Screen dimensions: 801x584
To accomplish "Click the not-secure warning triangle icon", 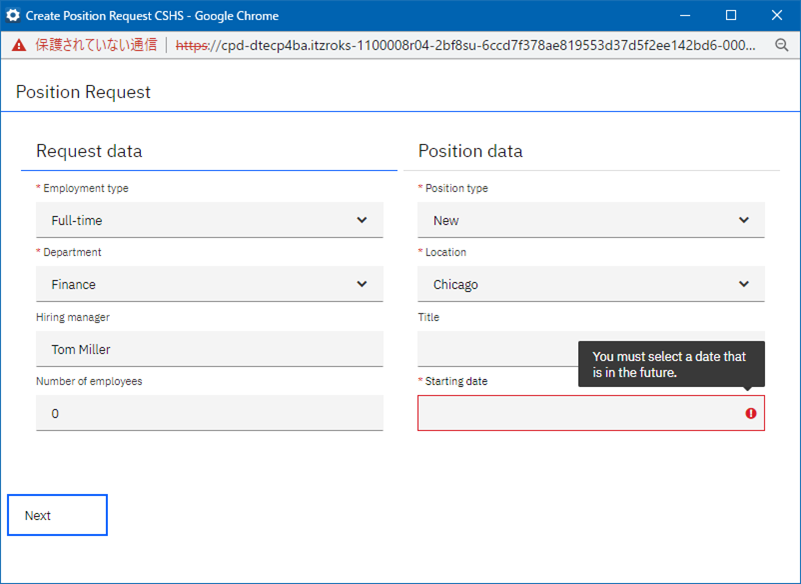I will [x=19, y=45].
